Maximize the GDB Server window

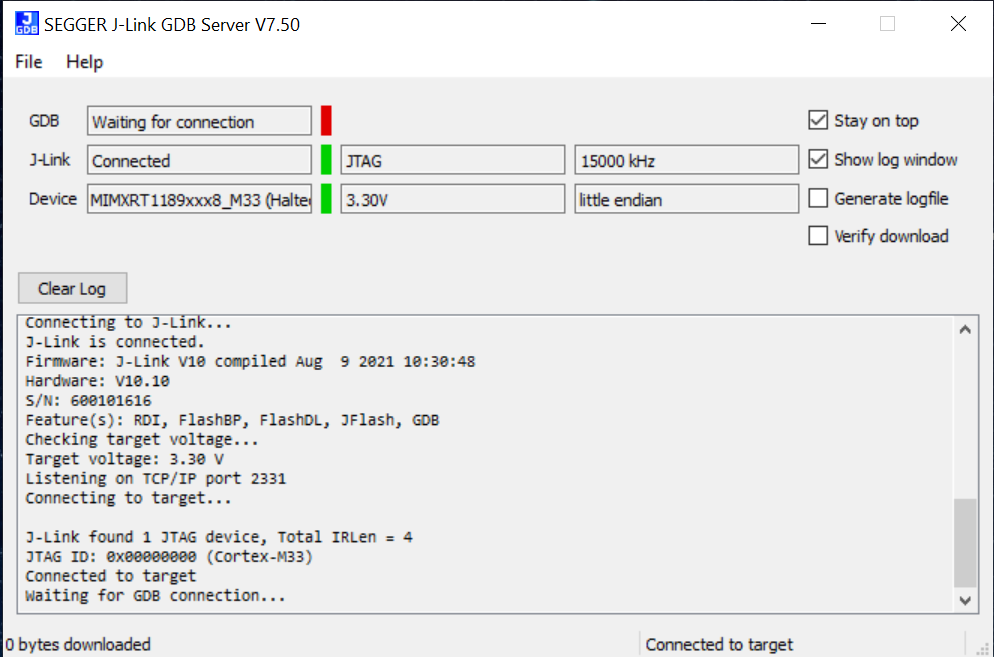[887, 24]
